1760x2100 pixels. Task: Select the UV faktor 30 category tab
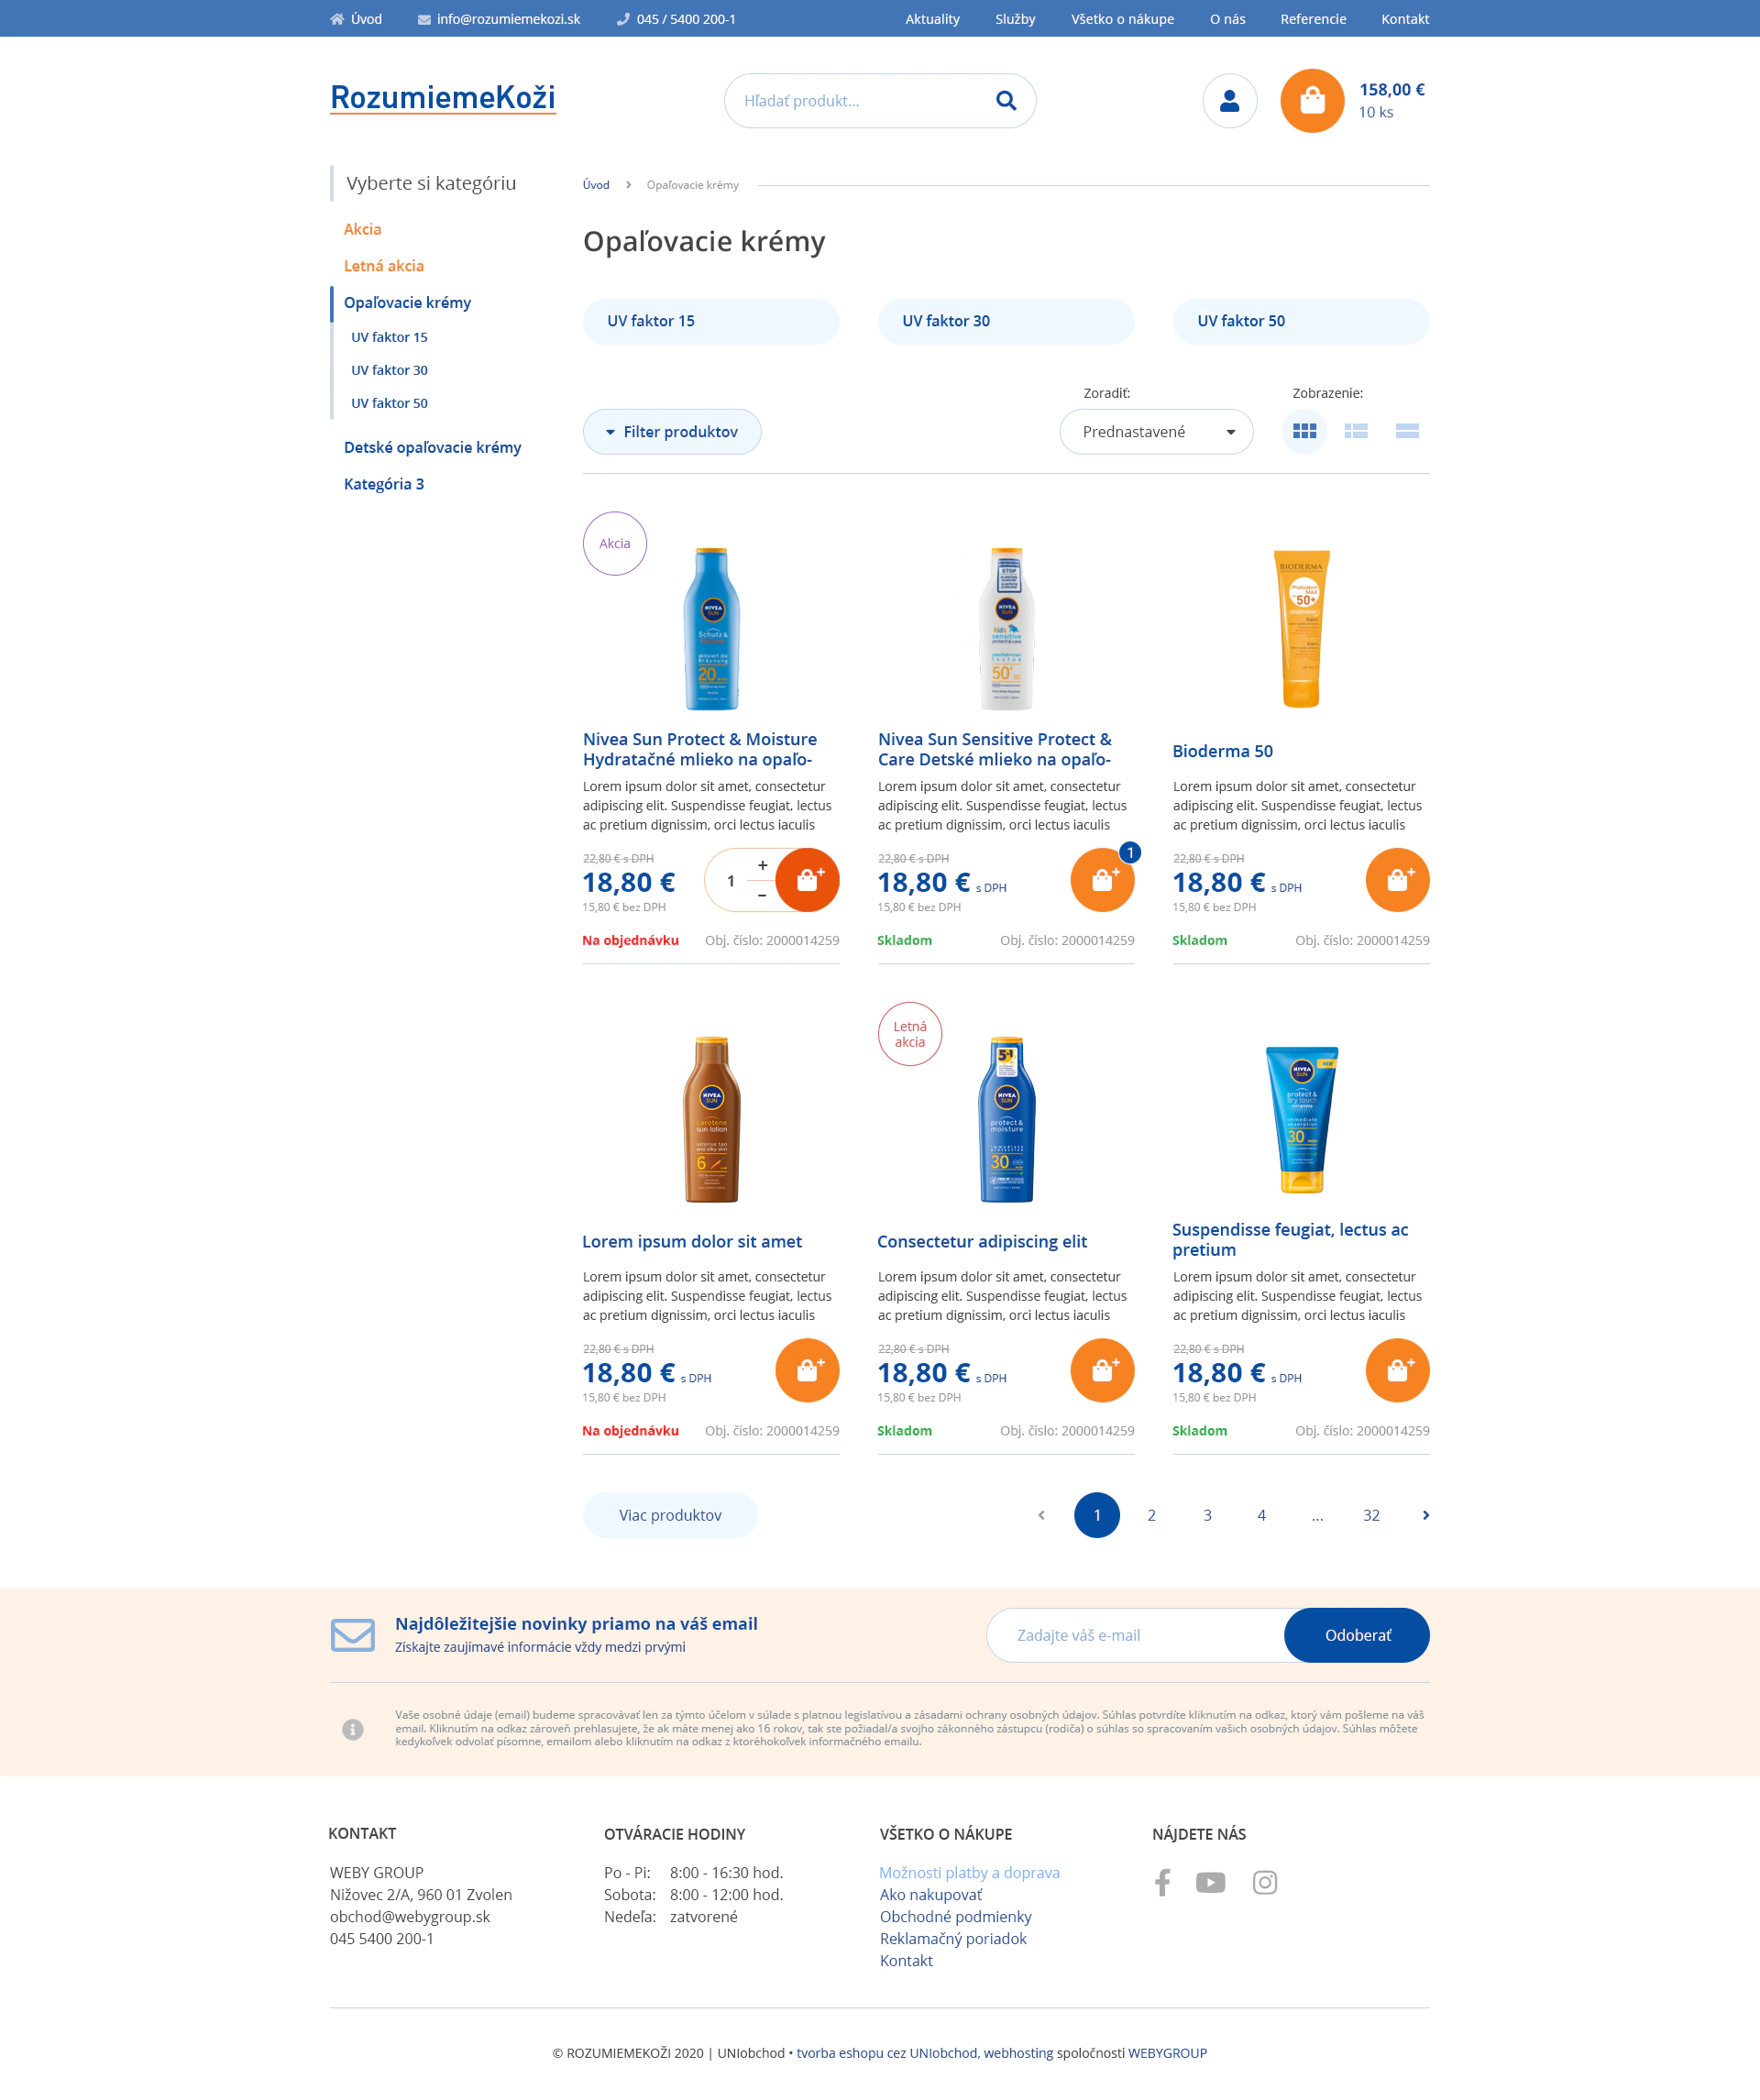pyautogui.click(x=1005, y=321)
